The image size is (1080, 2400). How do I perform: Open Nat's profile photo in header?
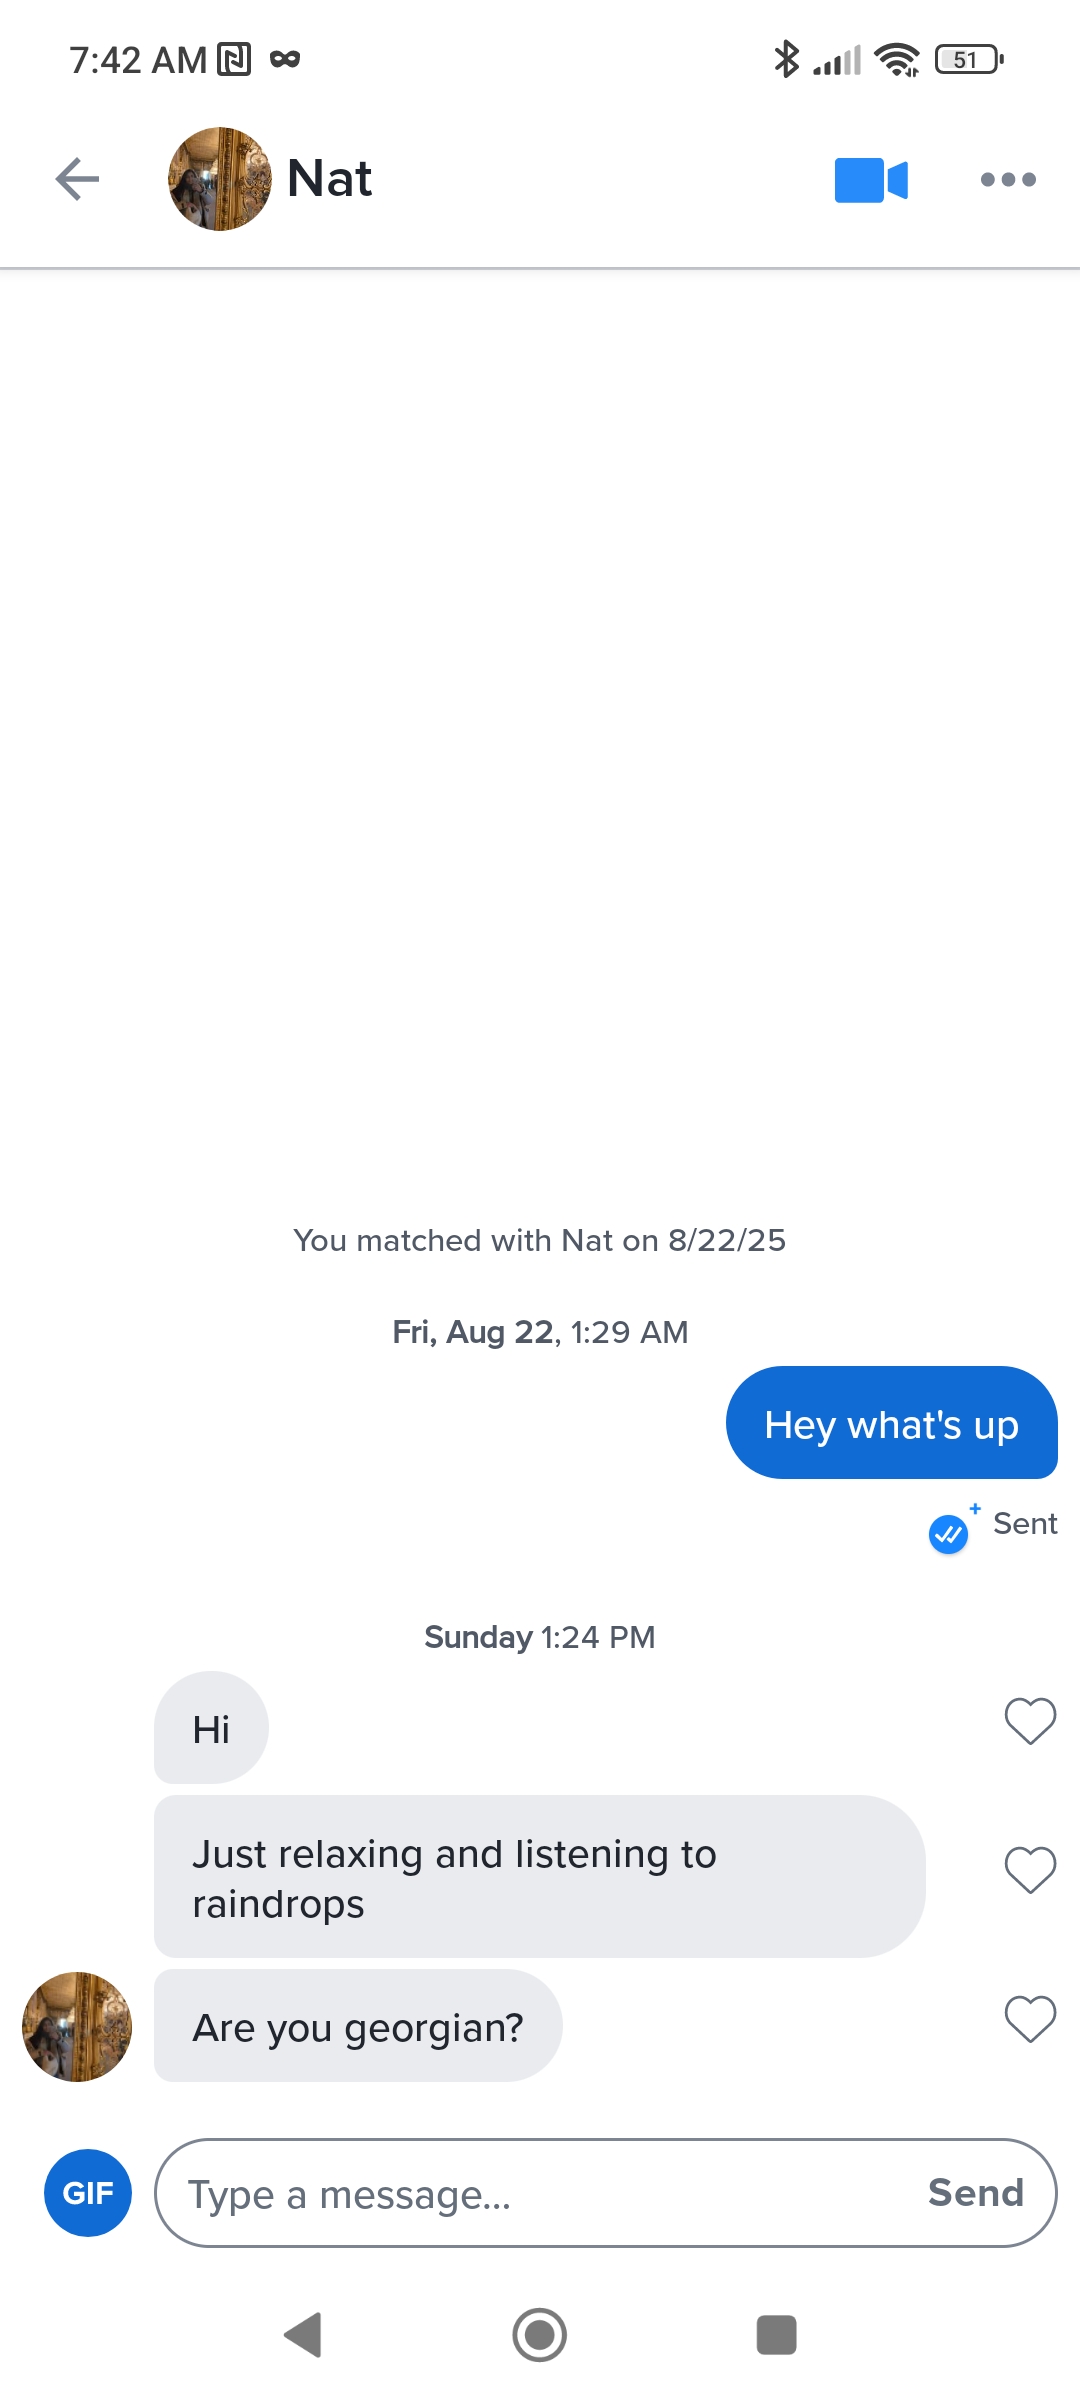click(219, 179)
